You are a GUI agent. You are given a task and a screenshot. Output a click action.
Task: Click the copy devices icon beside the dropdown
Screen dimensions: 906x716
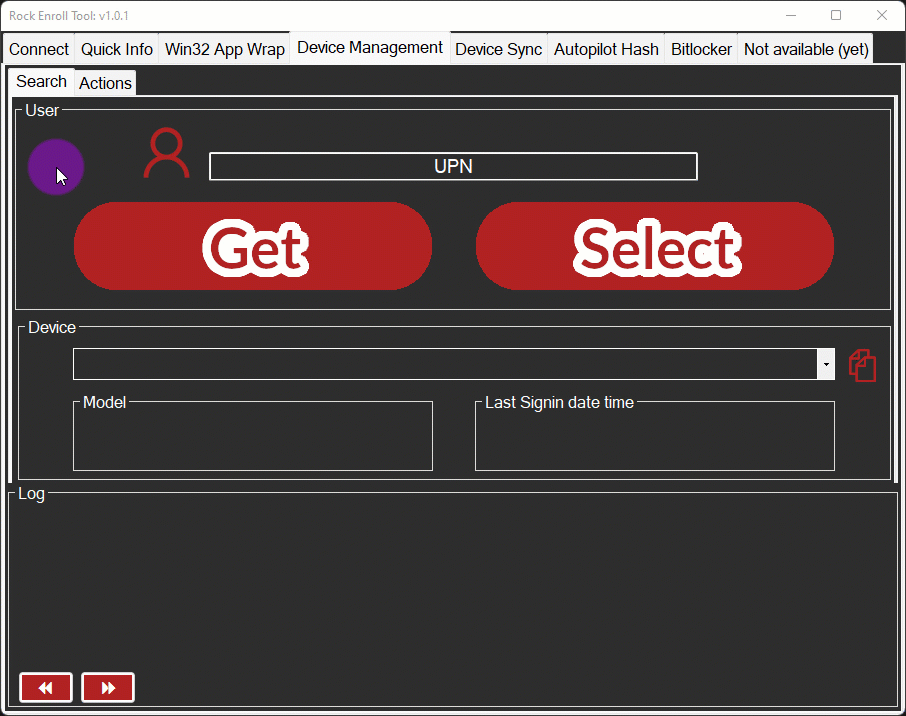pos(862,365)
